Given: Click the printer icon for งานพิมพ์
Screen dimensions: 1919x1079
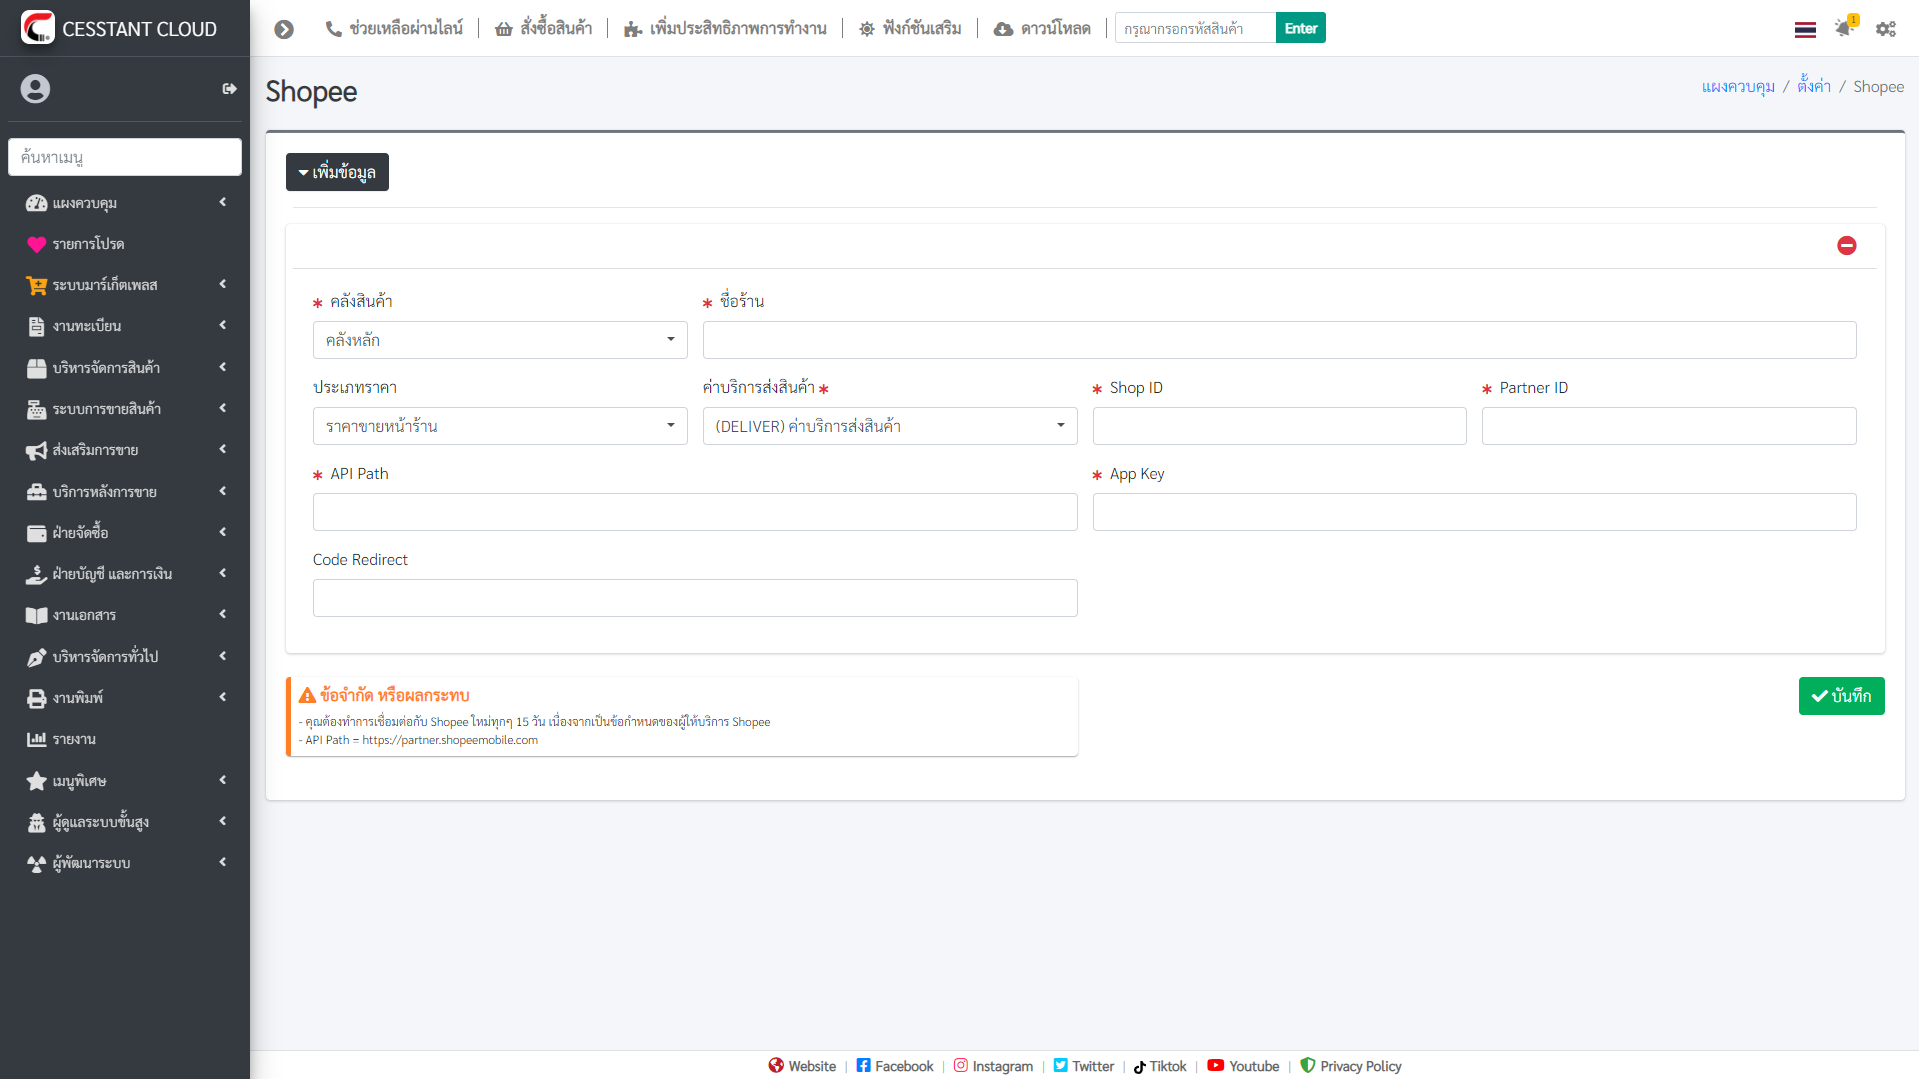Looking at the screenshot, I should [x=37, y=698].
